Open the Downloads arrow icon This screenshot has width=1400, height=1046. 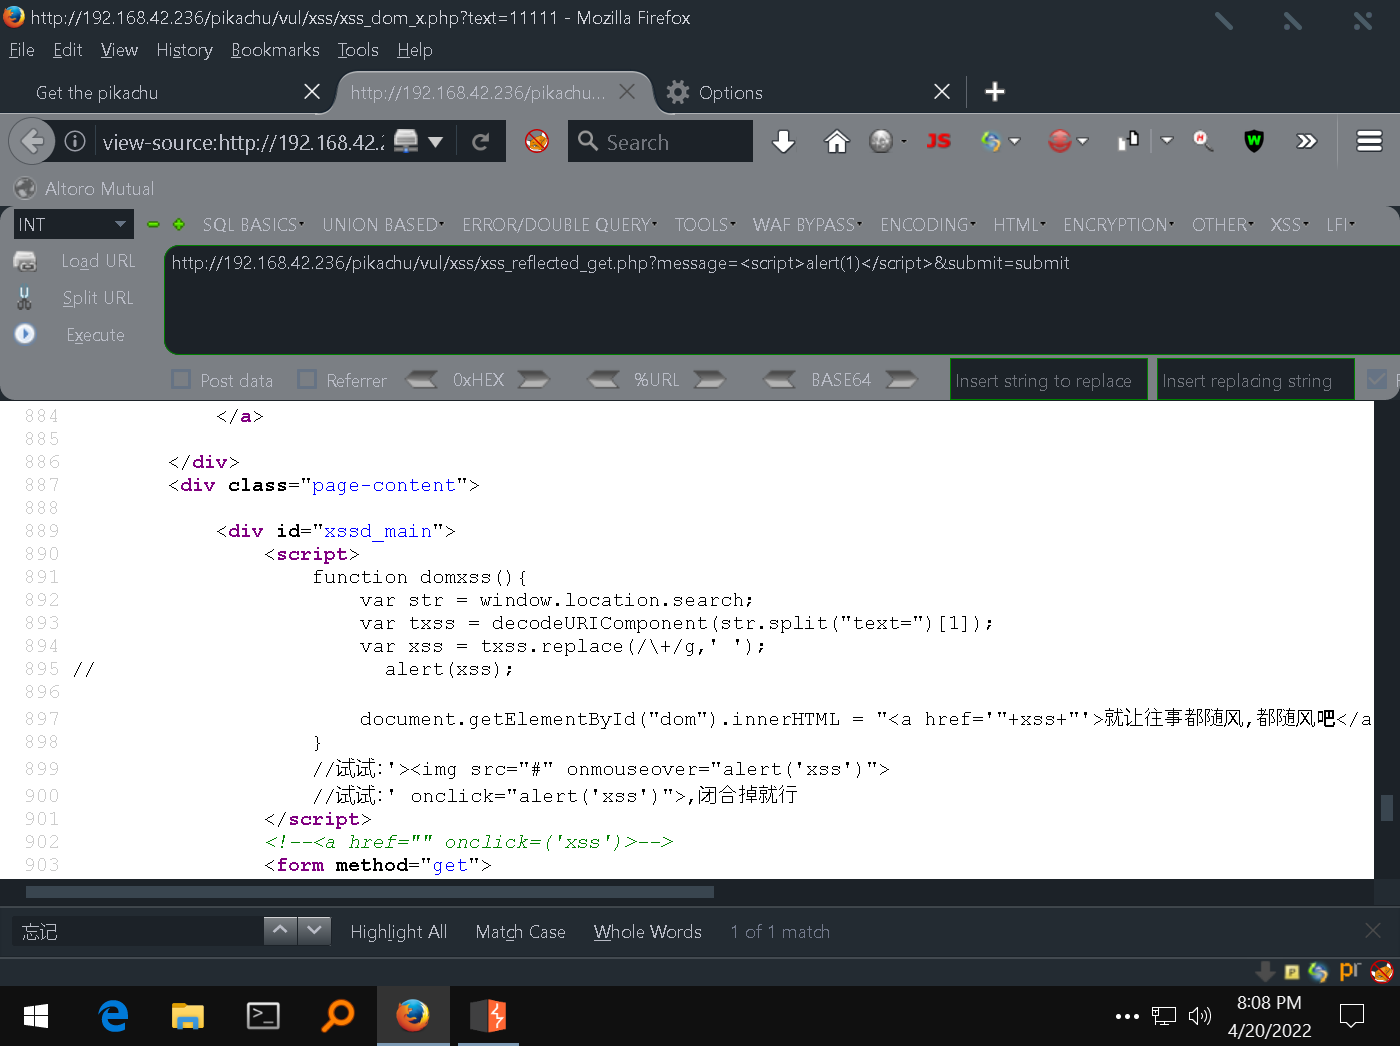[x=784, y=142]
